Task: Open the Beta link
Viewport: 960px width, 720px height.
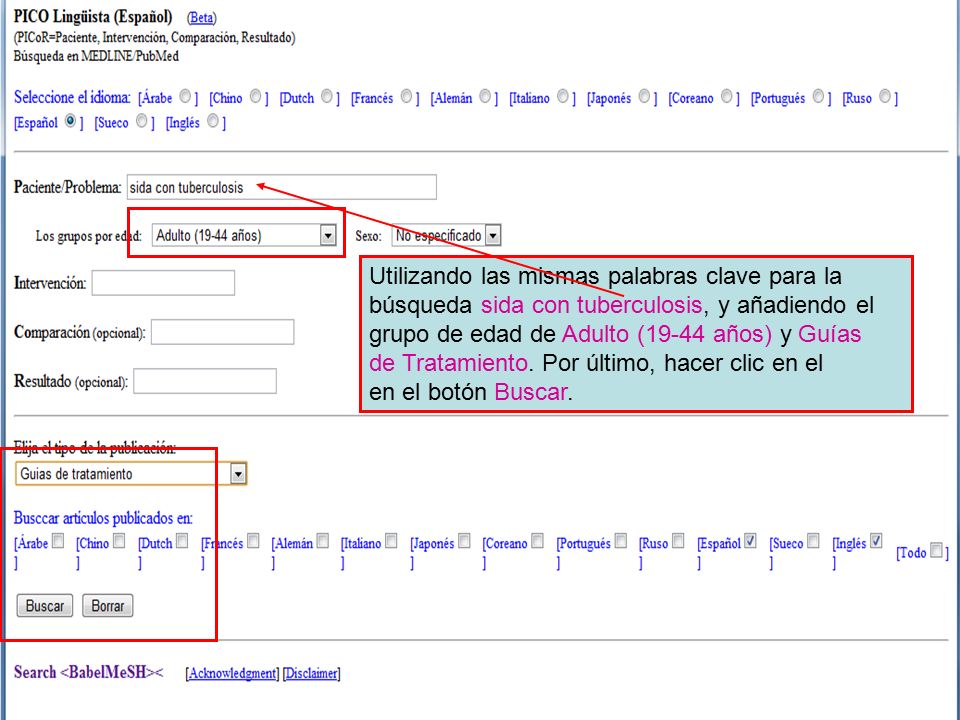Action: coord(201,18)
